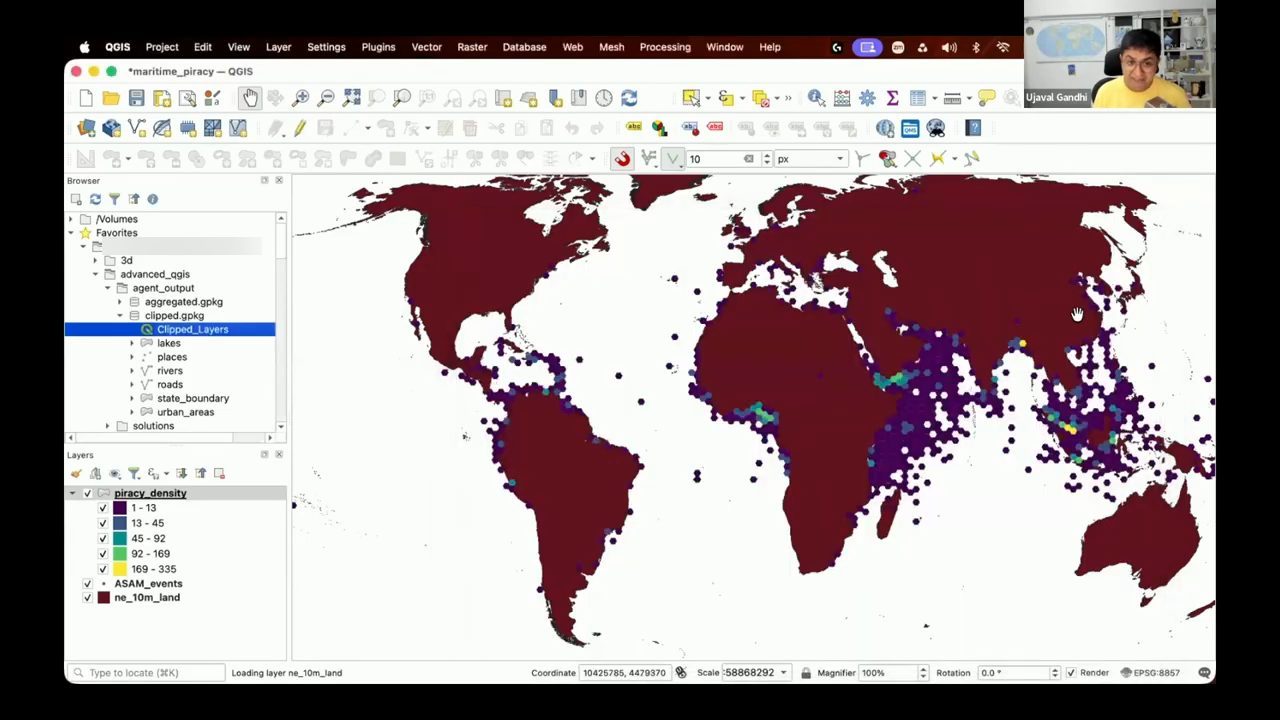
Task: Open the Raster menu
Action: click(x=472, y=47)
